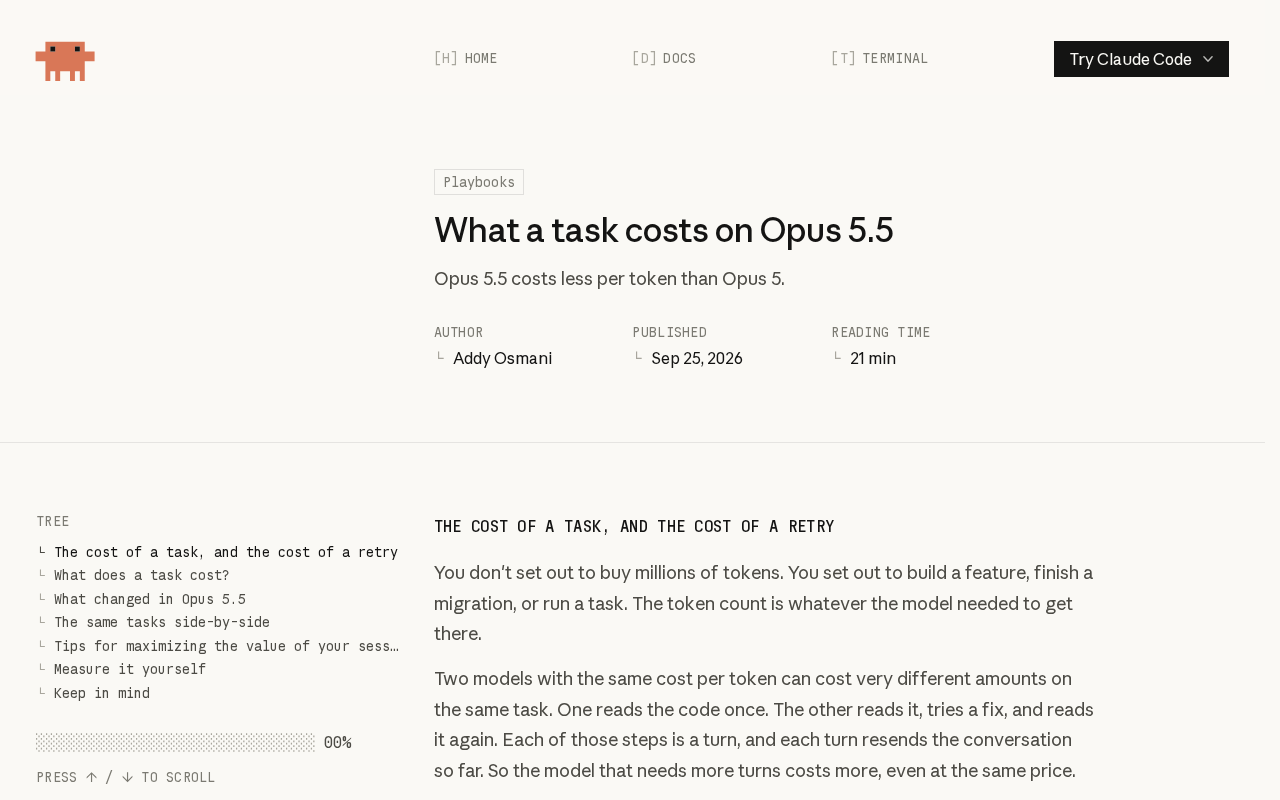The height and width of the screenshot is (800, 1280).
Task: Click the reading progress bar
Action: click(175, 742)
